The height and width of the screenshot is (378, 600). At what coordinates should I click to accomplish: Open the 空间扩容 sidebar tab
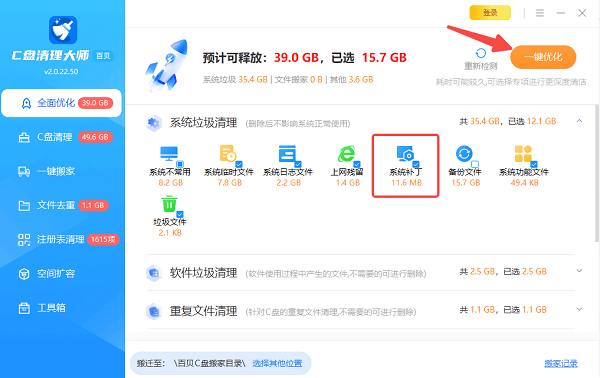[x=61, y=274]
